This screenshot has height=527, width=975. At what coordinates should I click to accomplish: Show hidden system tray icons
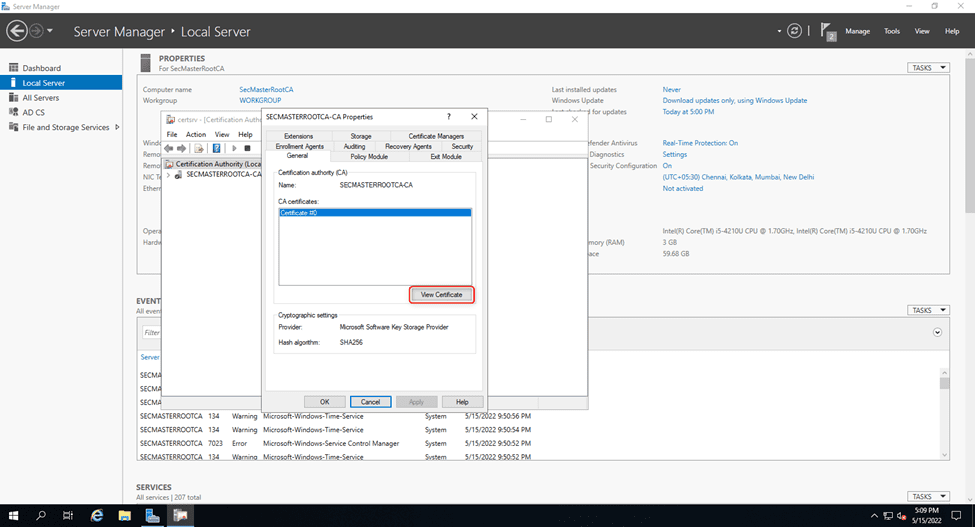click(874, 516)
